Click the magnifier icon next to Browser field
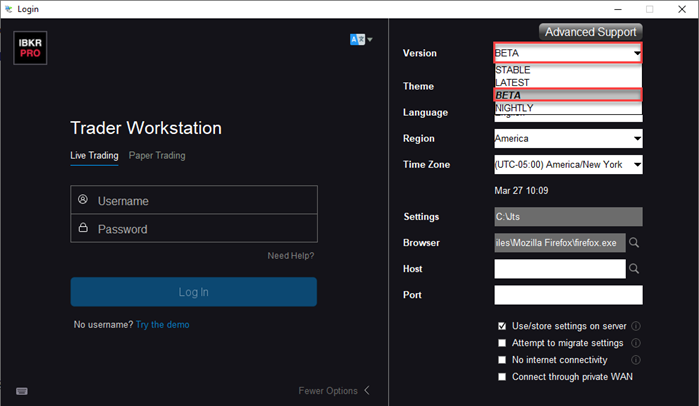 634,243
